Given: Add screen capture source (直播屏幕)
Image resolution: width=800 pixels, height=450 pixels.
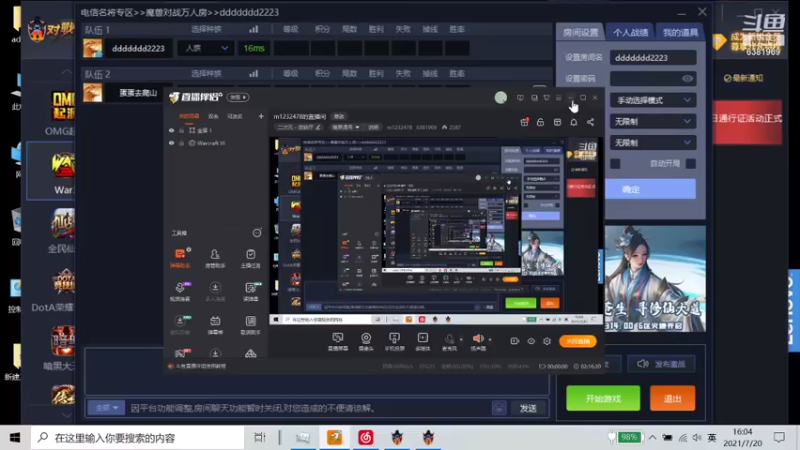Looking at the screenshot, I should 338,341.
